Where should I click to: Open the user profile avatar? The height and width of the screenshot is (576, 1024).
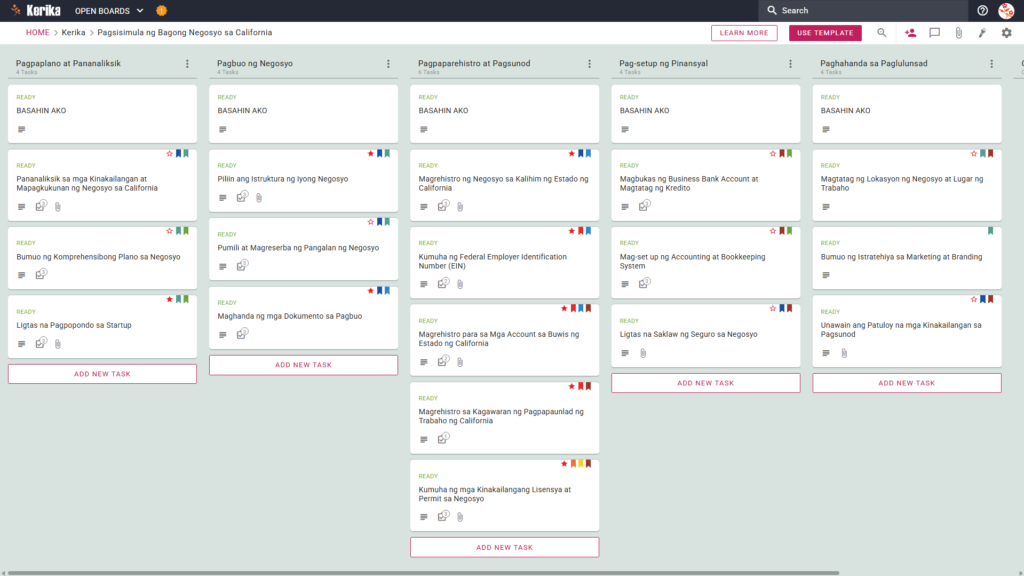(x=1006, y=10)
